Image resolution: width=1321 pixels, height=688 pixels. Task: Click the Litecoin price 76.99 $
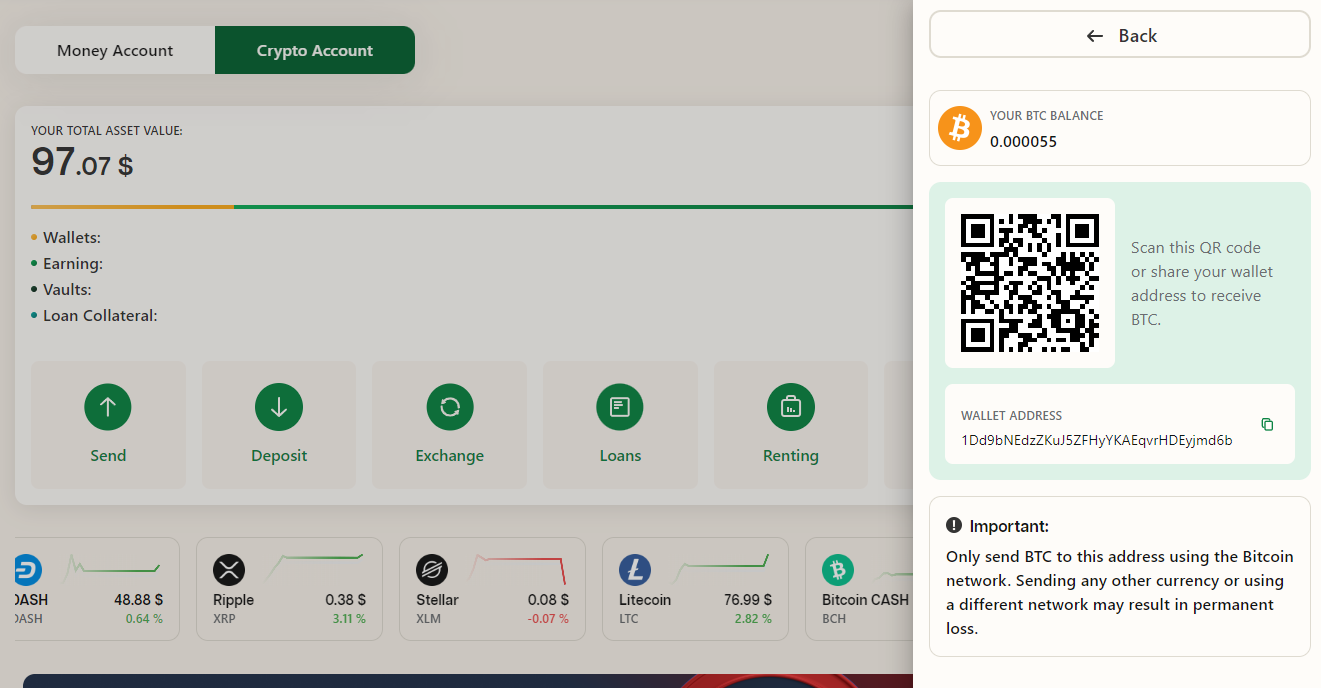coord(747,600)
